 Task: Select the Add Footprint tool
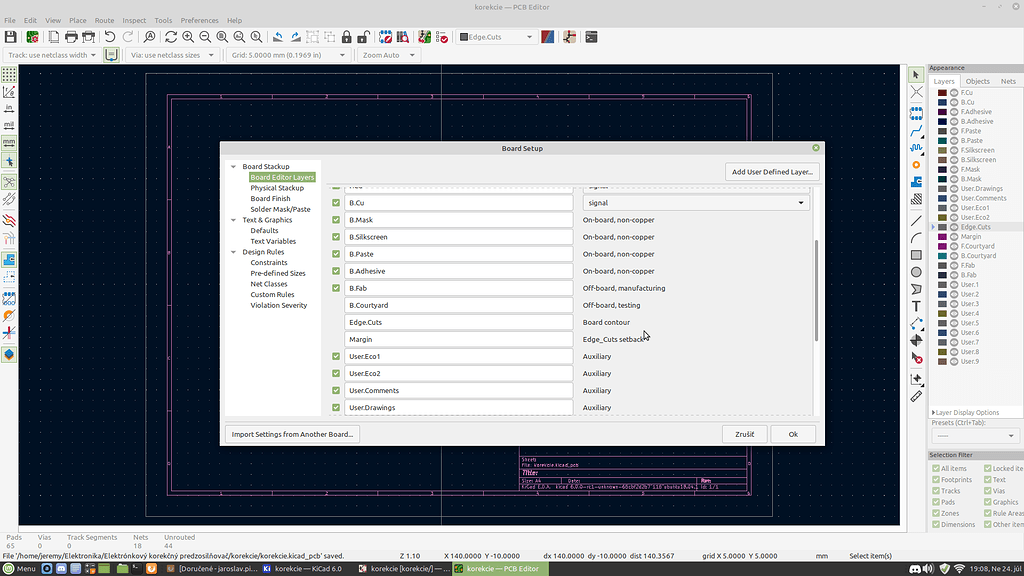click(x=917, y=114)
